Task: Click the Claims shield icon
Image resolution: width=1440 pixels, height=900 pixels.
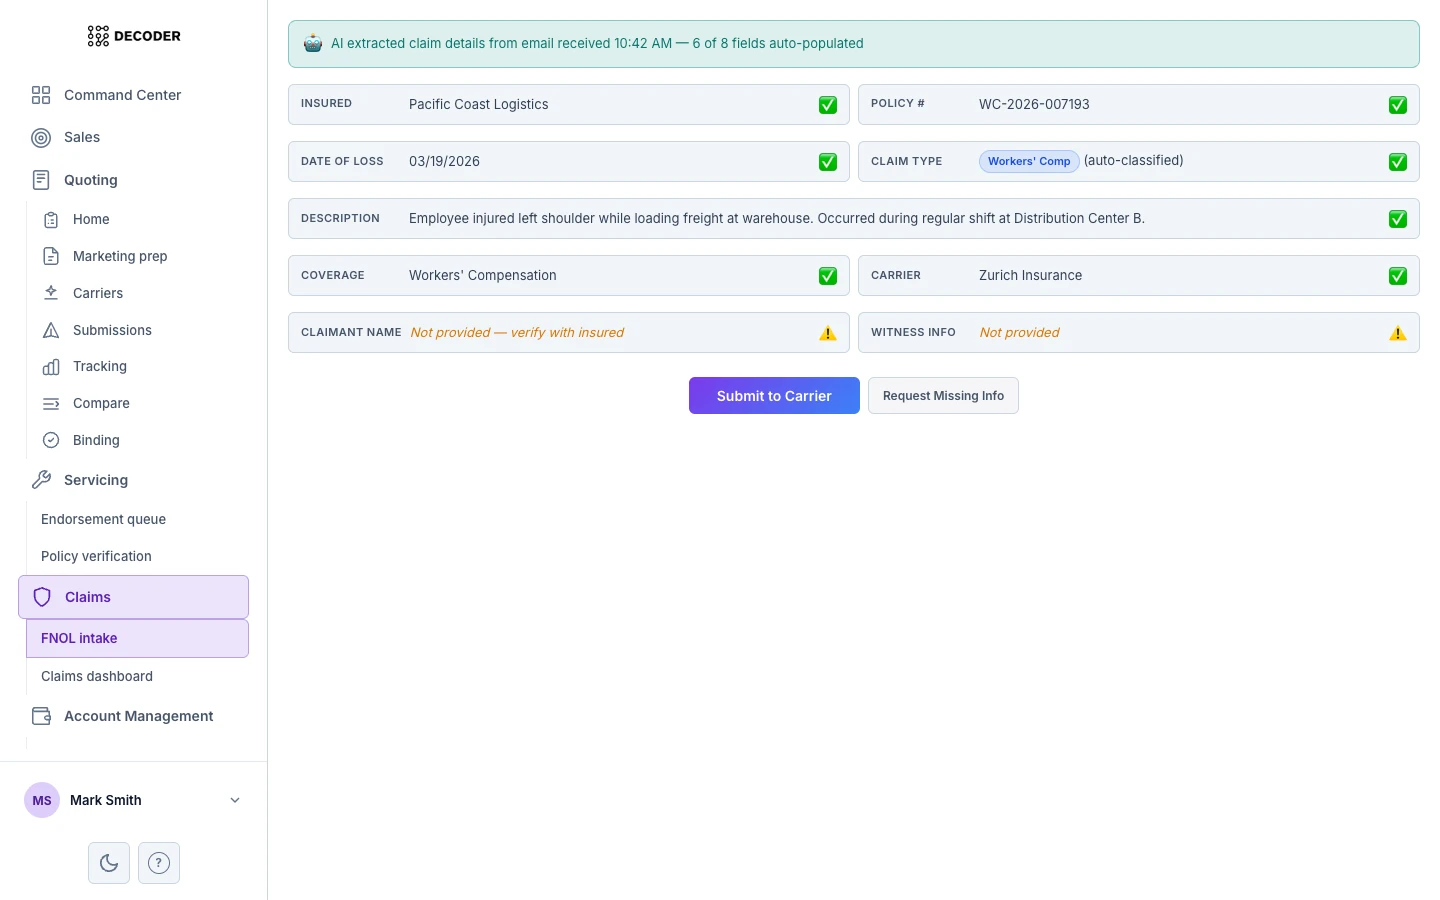Action: (42, 597)
